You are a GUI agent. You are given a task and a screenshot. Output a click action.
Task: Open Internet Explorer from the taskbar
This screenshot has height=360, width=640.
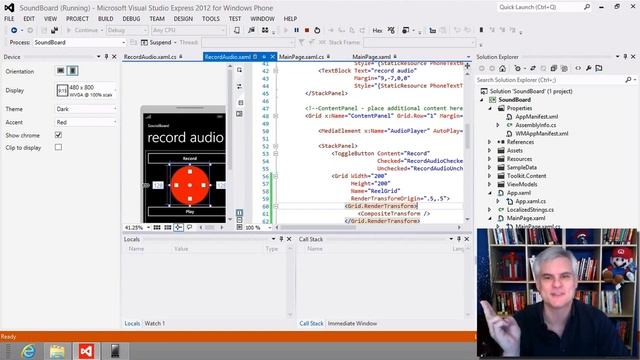pyautogui.click(x=29, y=351)
